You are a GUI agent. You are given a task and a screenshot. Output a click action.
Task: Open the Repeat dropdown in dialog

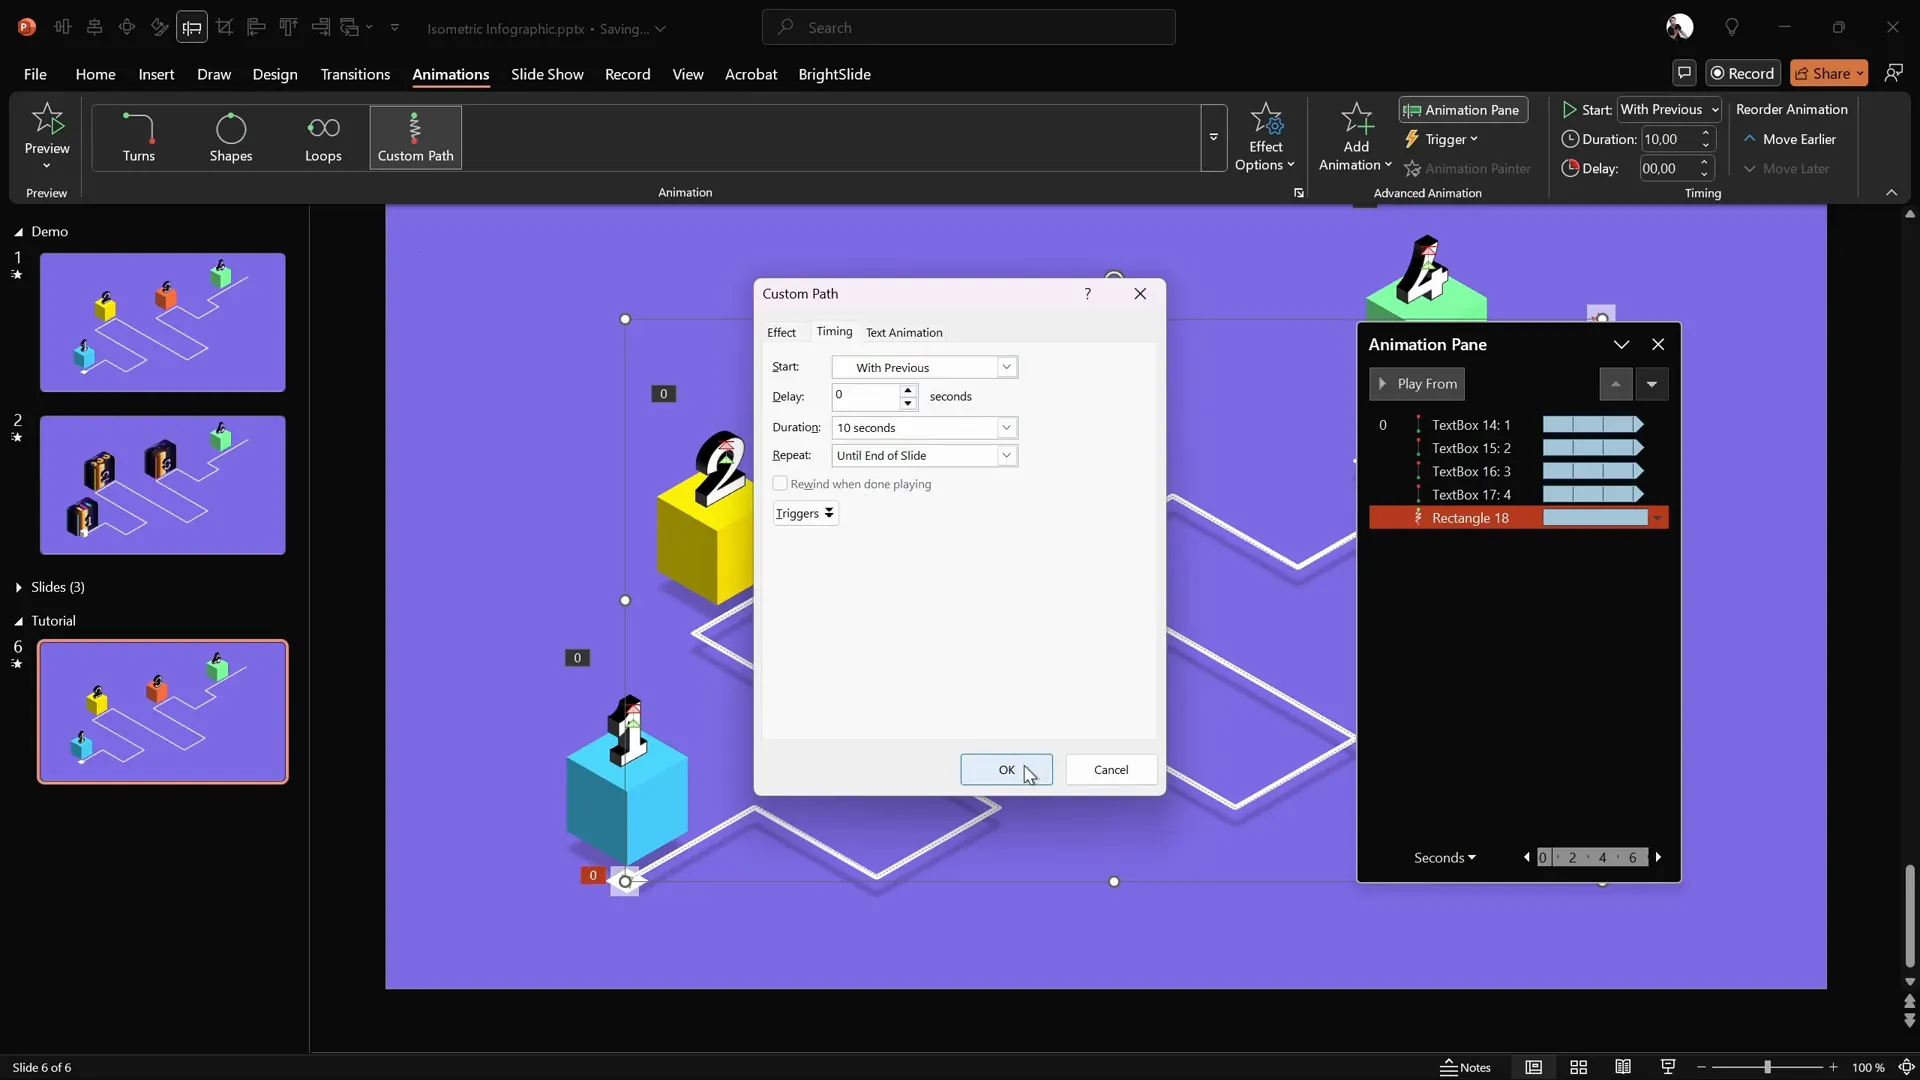[1006, 455]
